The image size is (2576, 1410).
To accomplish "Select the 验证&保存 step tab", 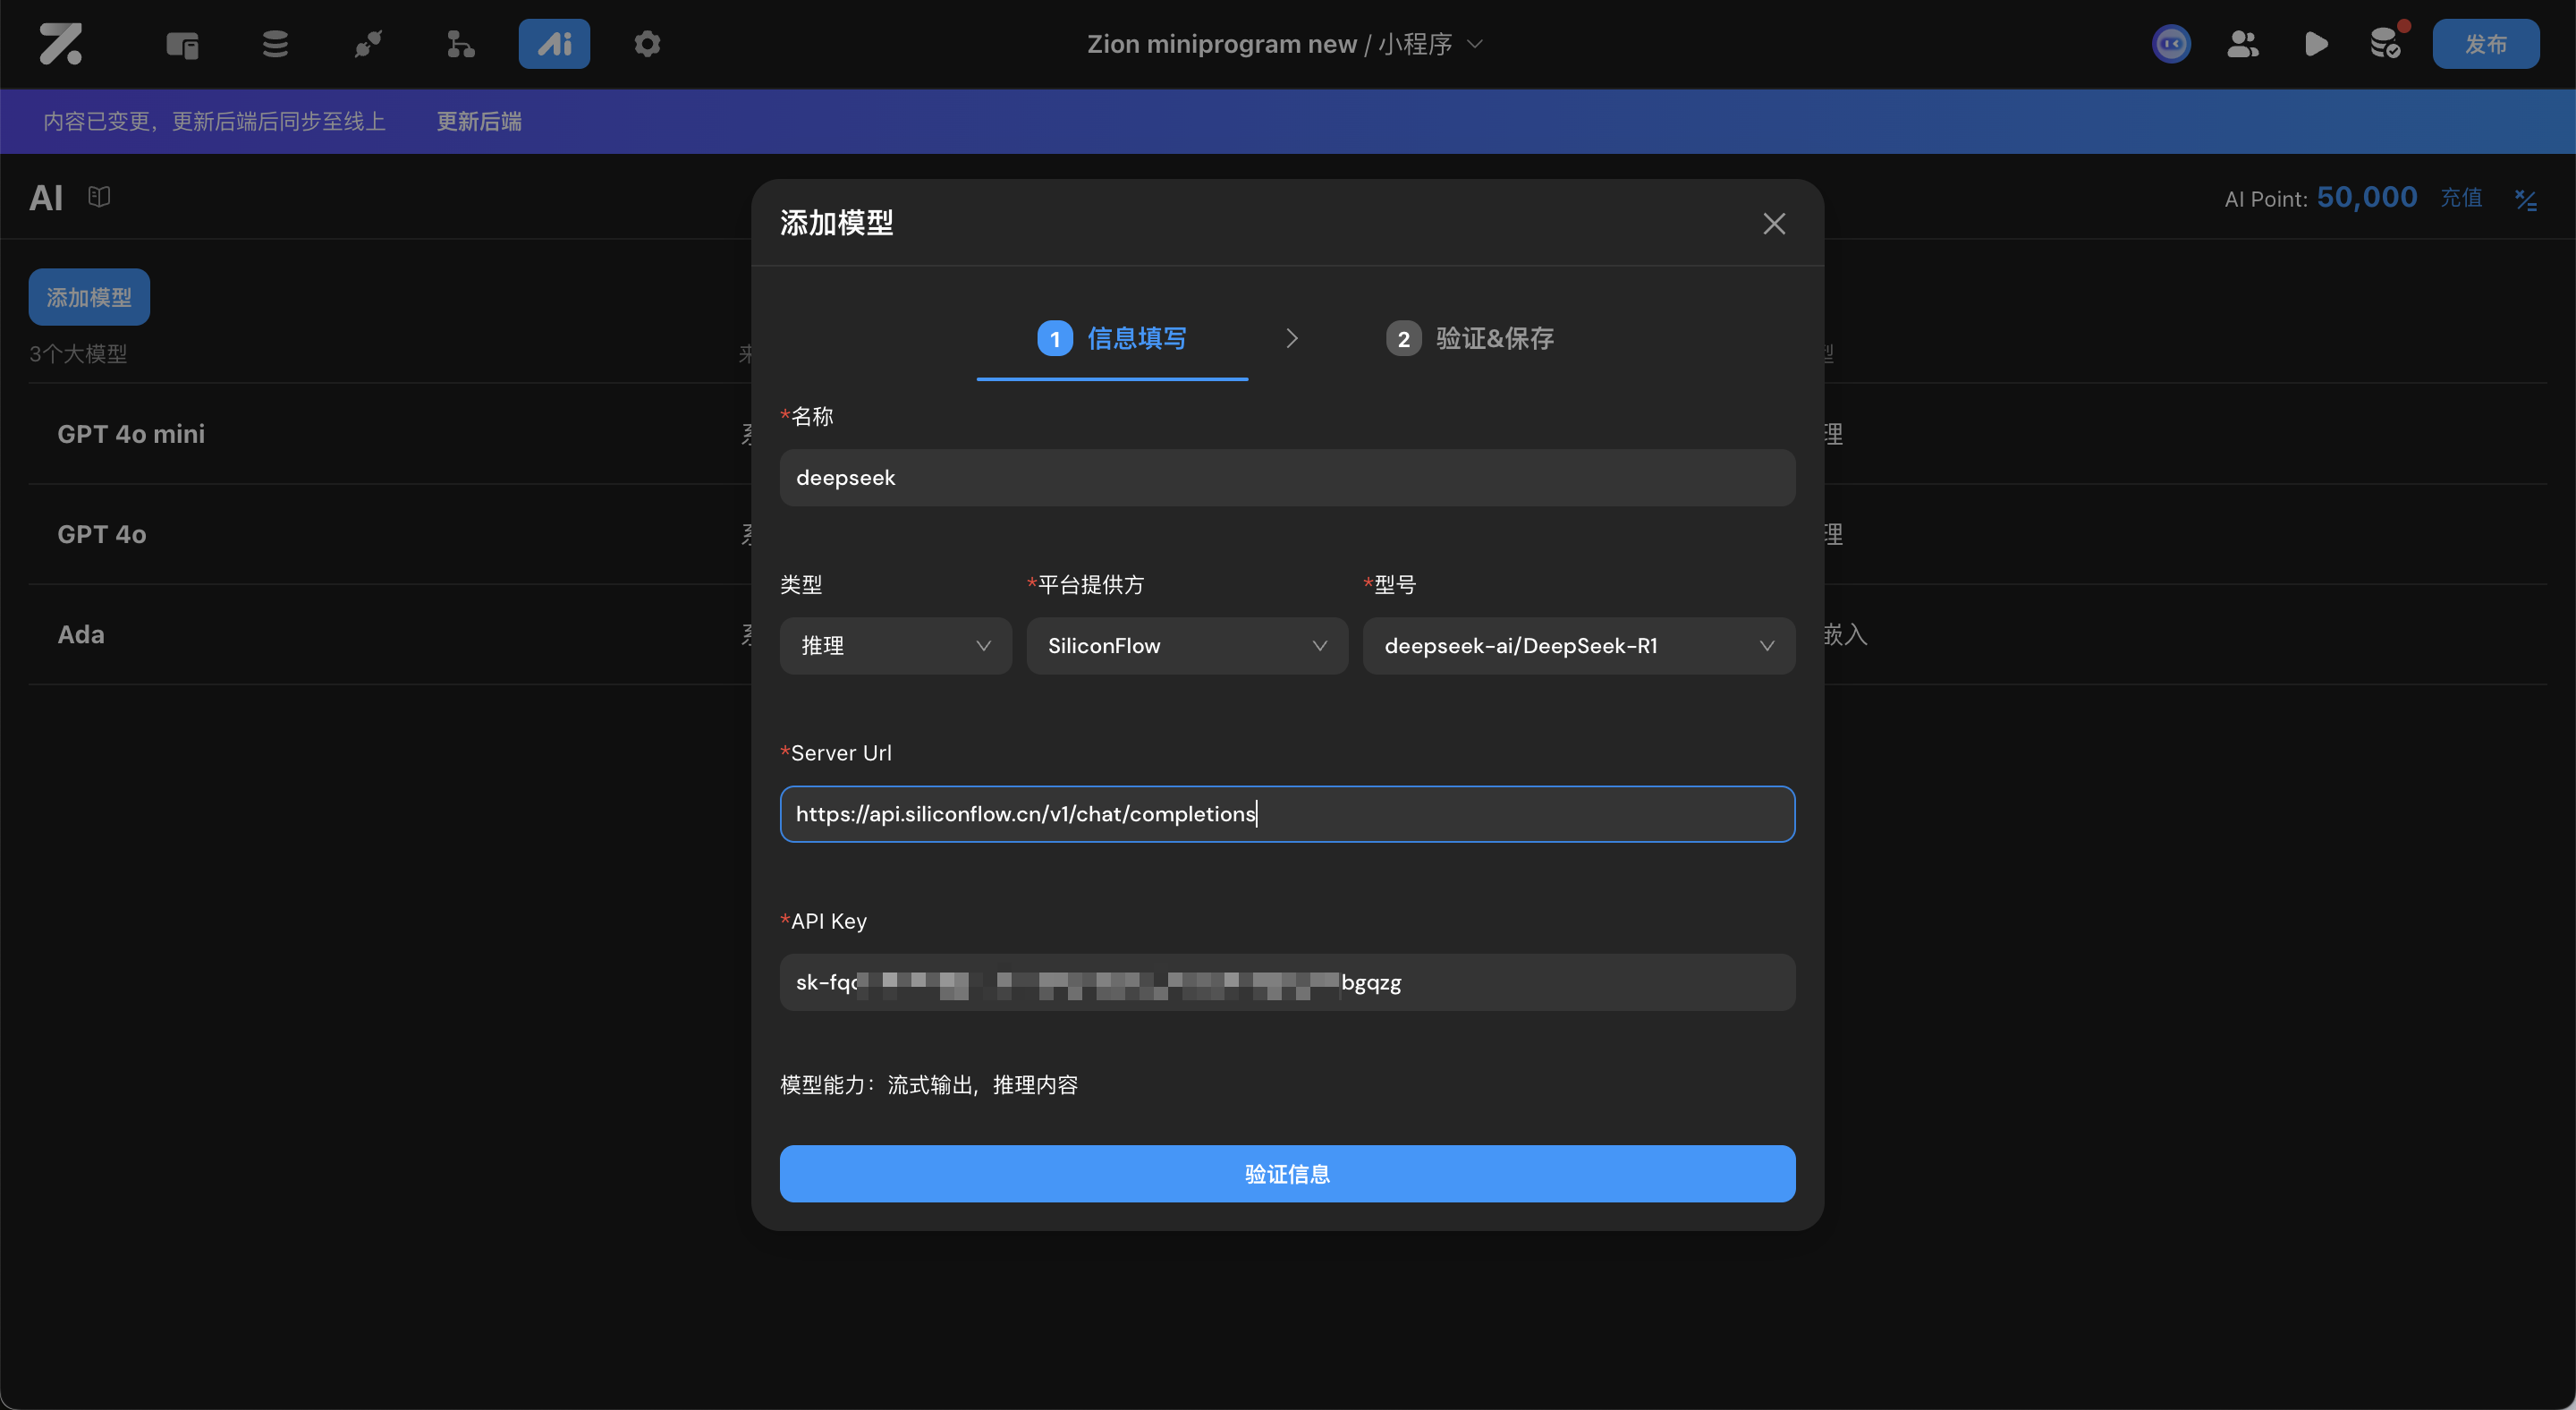I will point(1470,339).
